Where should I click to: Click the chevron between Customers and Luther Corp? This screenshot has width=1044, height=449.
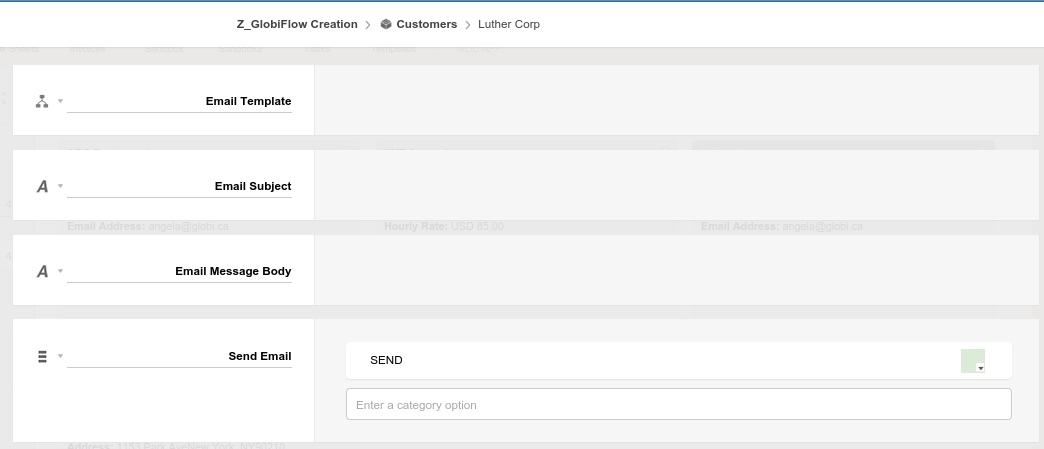point(467,25)
